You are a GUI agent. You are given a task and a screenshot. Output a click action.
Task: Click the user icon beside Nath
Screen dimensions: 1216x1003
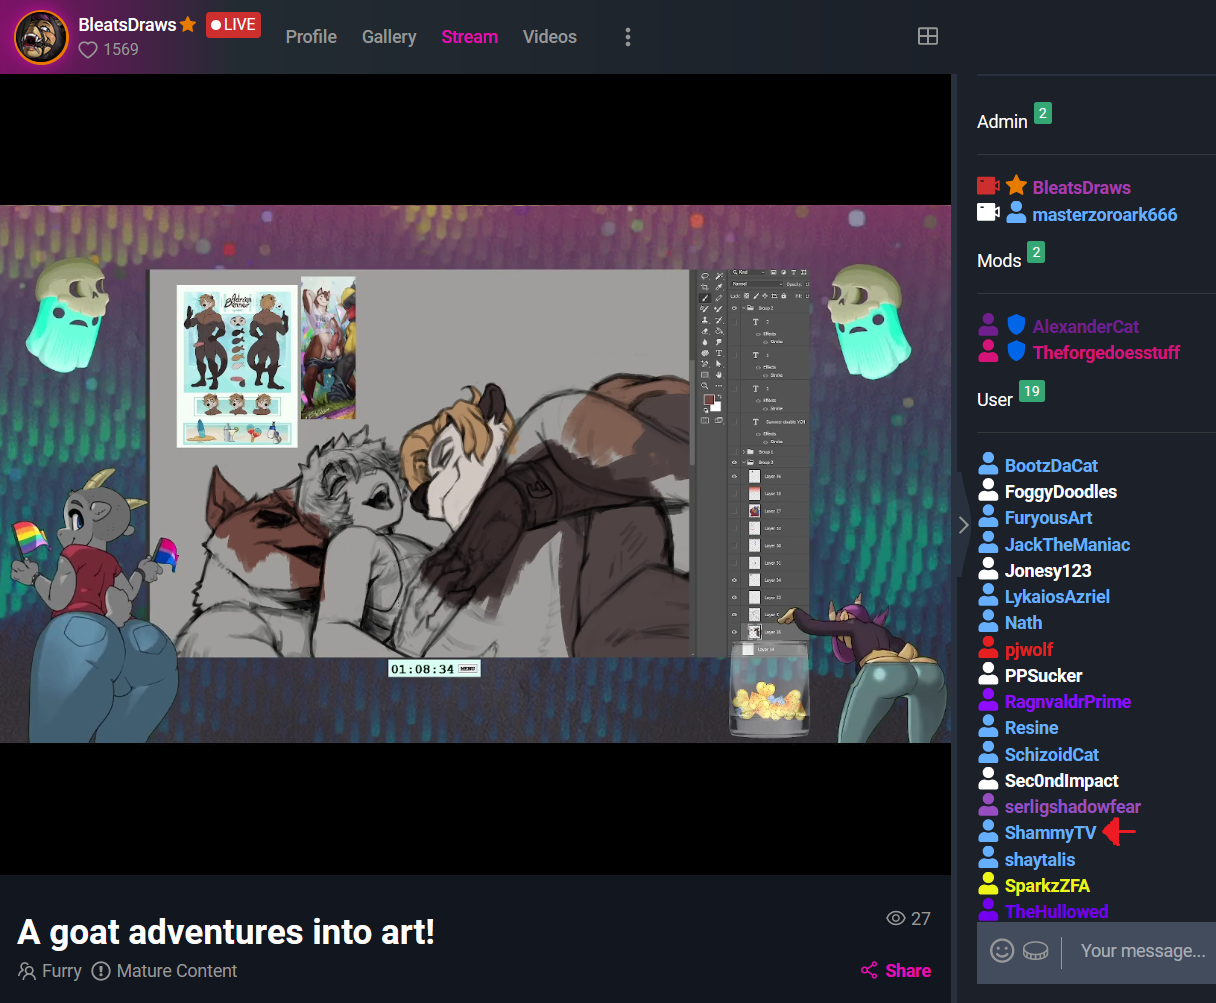(x=988, y=621)
